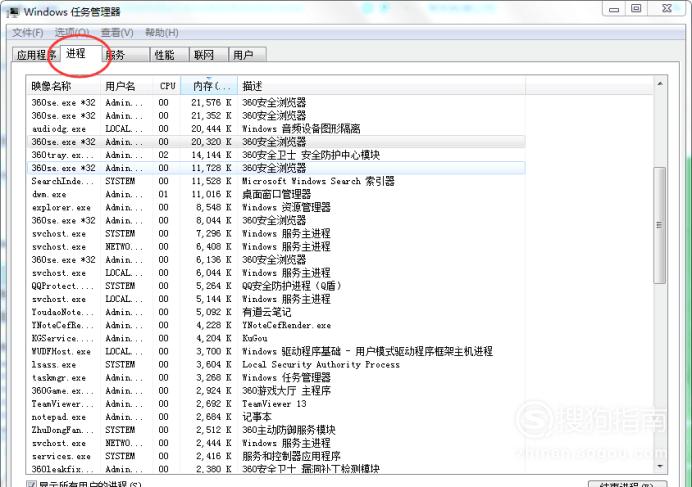The image size is (692, 487).
Task: Select the 360se.exe row using 21,576 K
Action: [276, 102]
